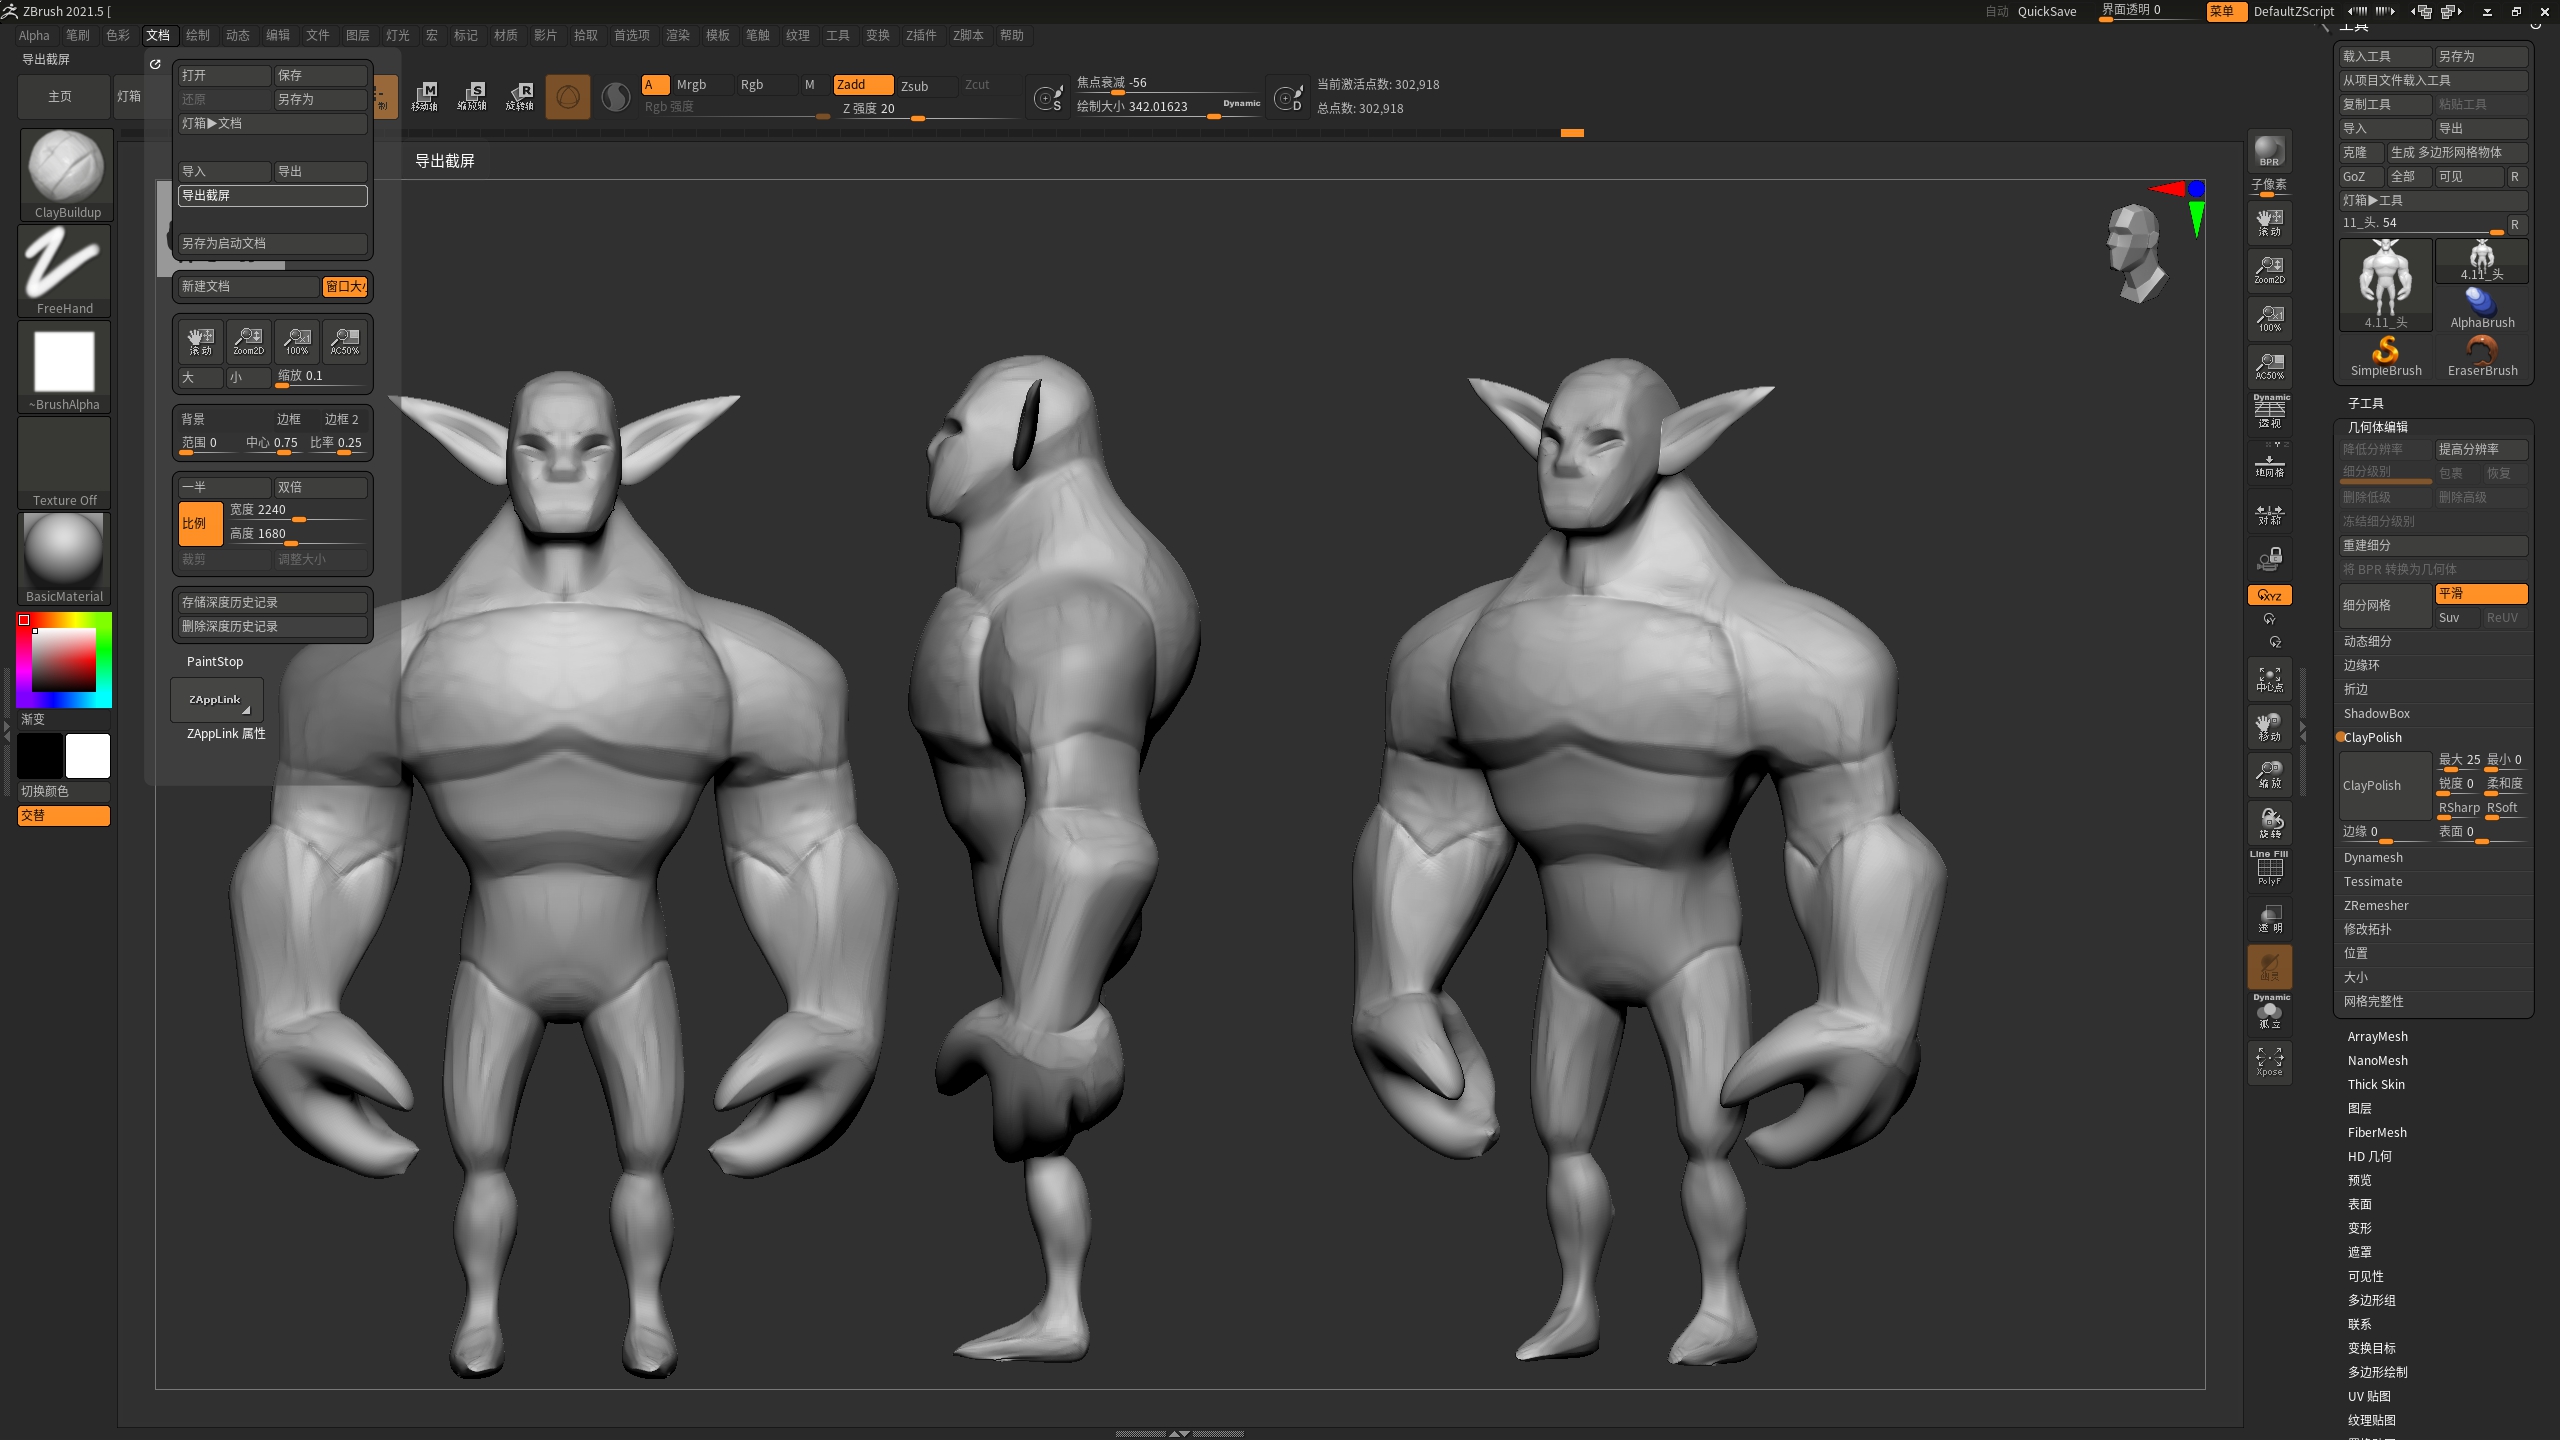Click the right-shelf 旋转 rotate icon

[2269, 823]
